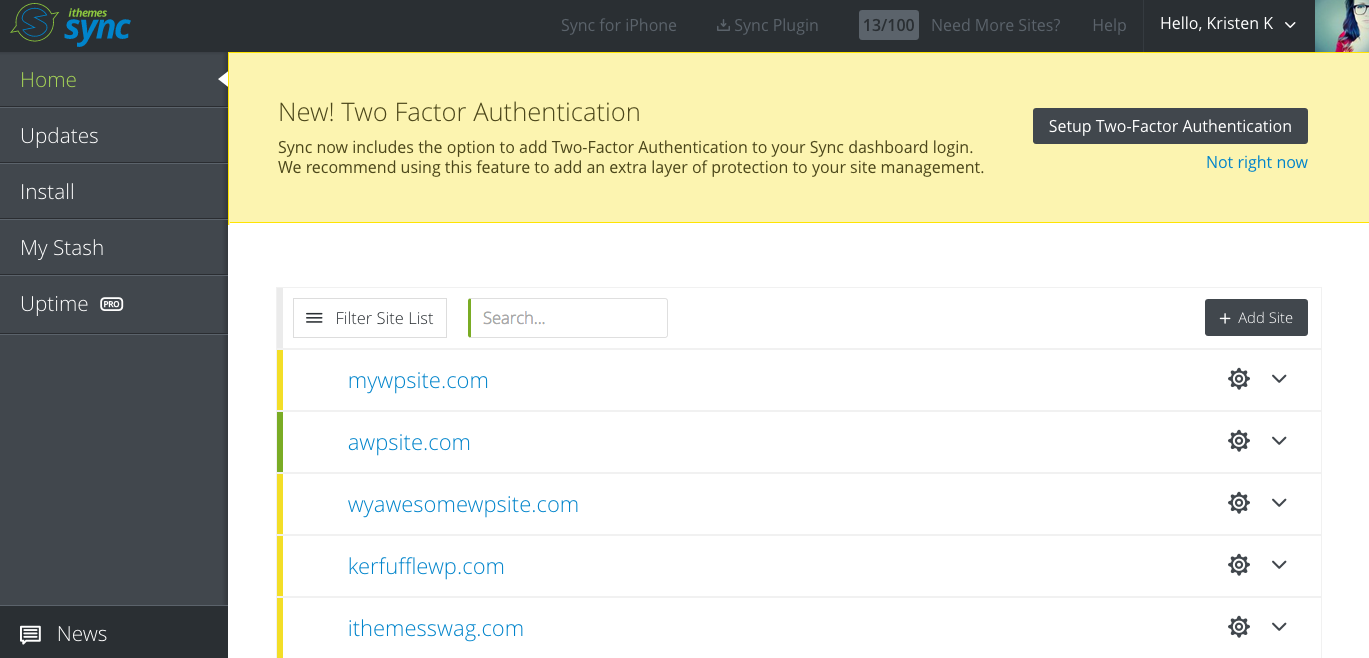This screenshot has height=658, width=1369.
Task: Go to the Home sidebar item
Action: (114, 80)
